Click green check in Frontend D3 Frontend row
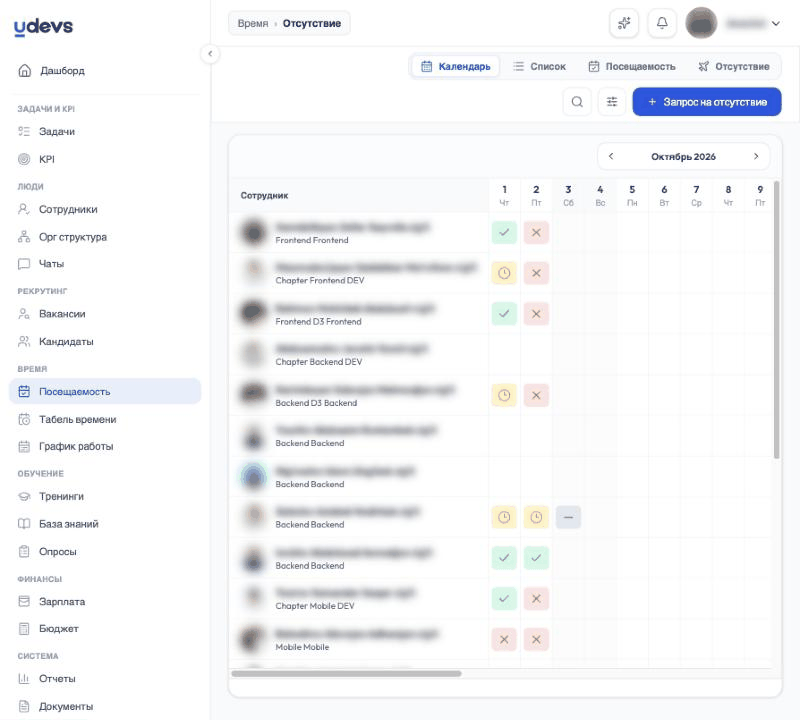The width and height of the screenshot is (800, 720). pyautogui.click(x=504, y=314)
